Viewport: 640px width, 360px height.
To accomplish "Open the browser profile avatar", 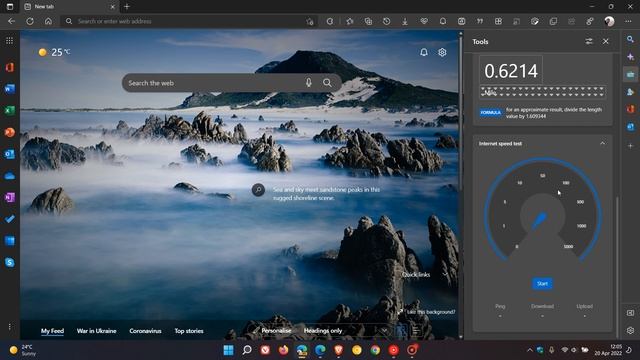I will (x=609, y=21).
